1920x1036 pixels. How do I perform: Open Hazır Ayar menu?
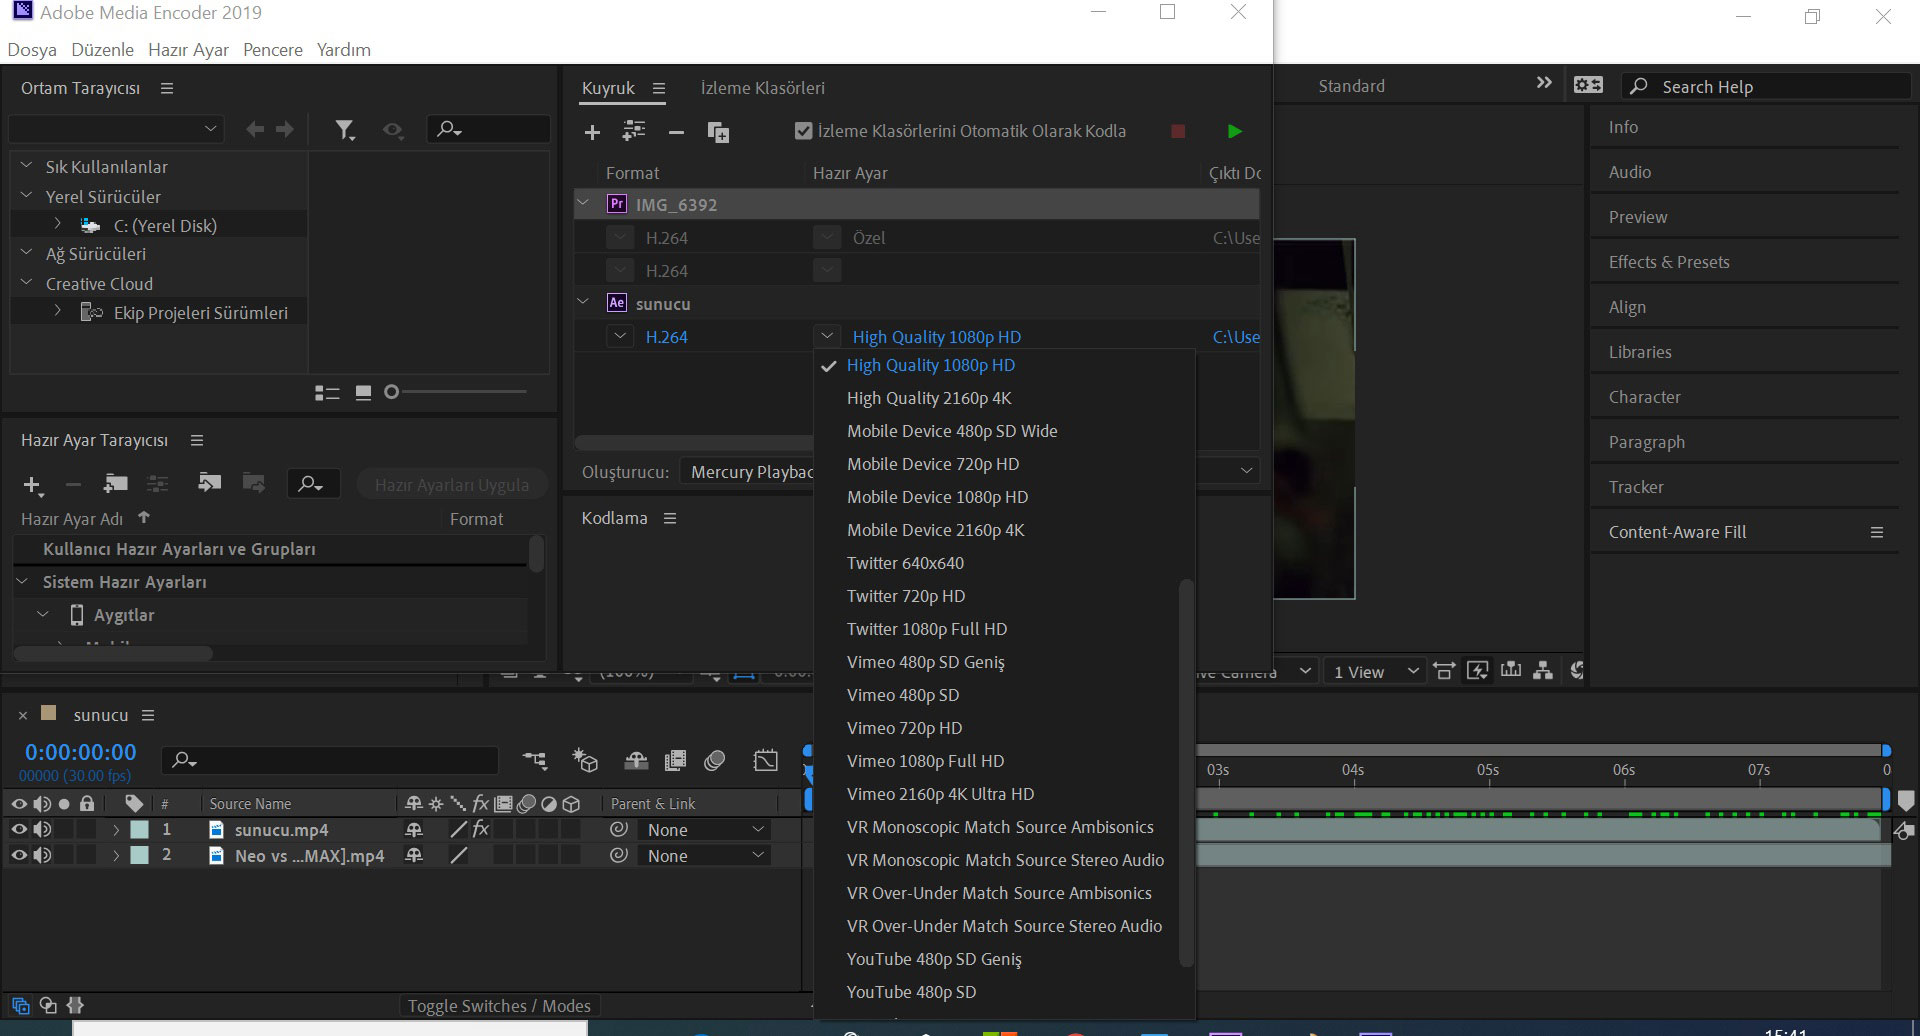pos(188,50)
